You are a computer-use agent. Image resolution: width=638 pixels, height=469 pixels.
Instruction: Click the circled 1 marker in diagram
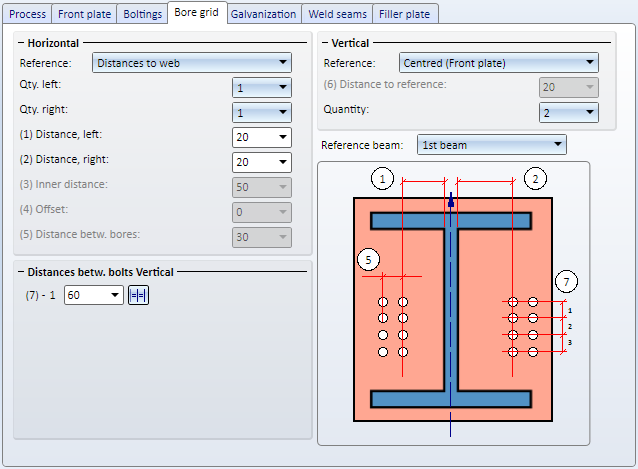click(x=382, y=179)
